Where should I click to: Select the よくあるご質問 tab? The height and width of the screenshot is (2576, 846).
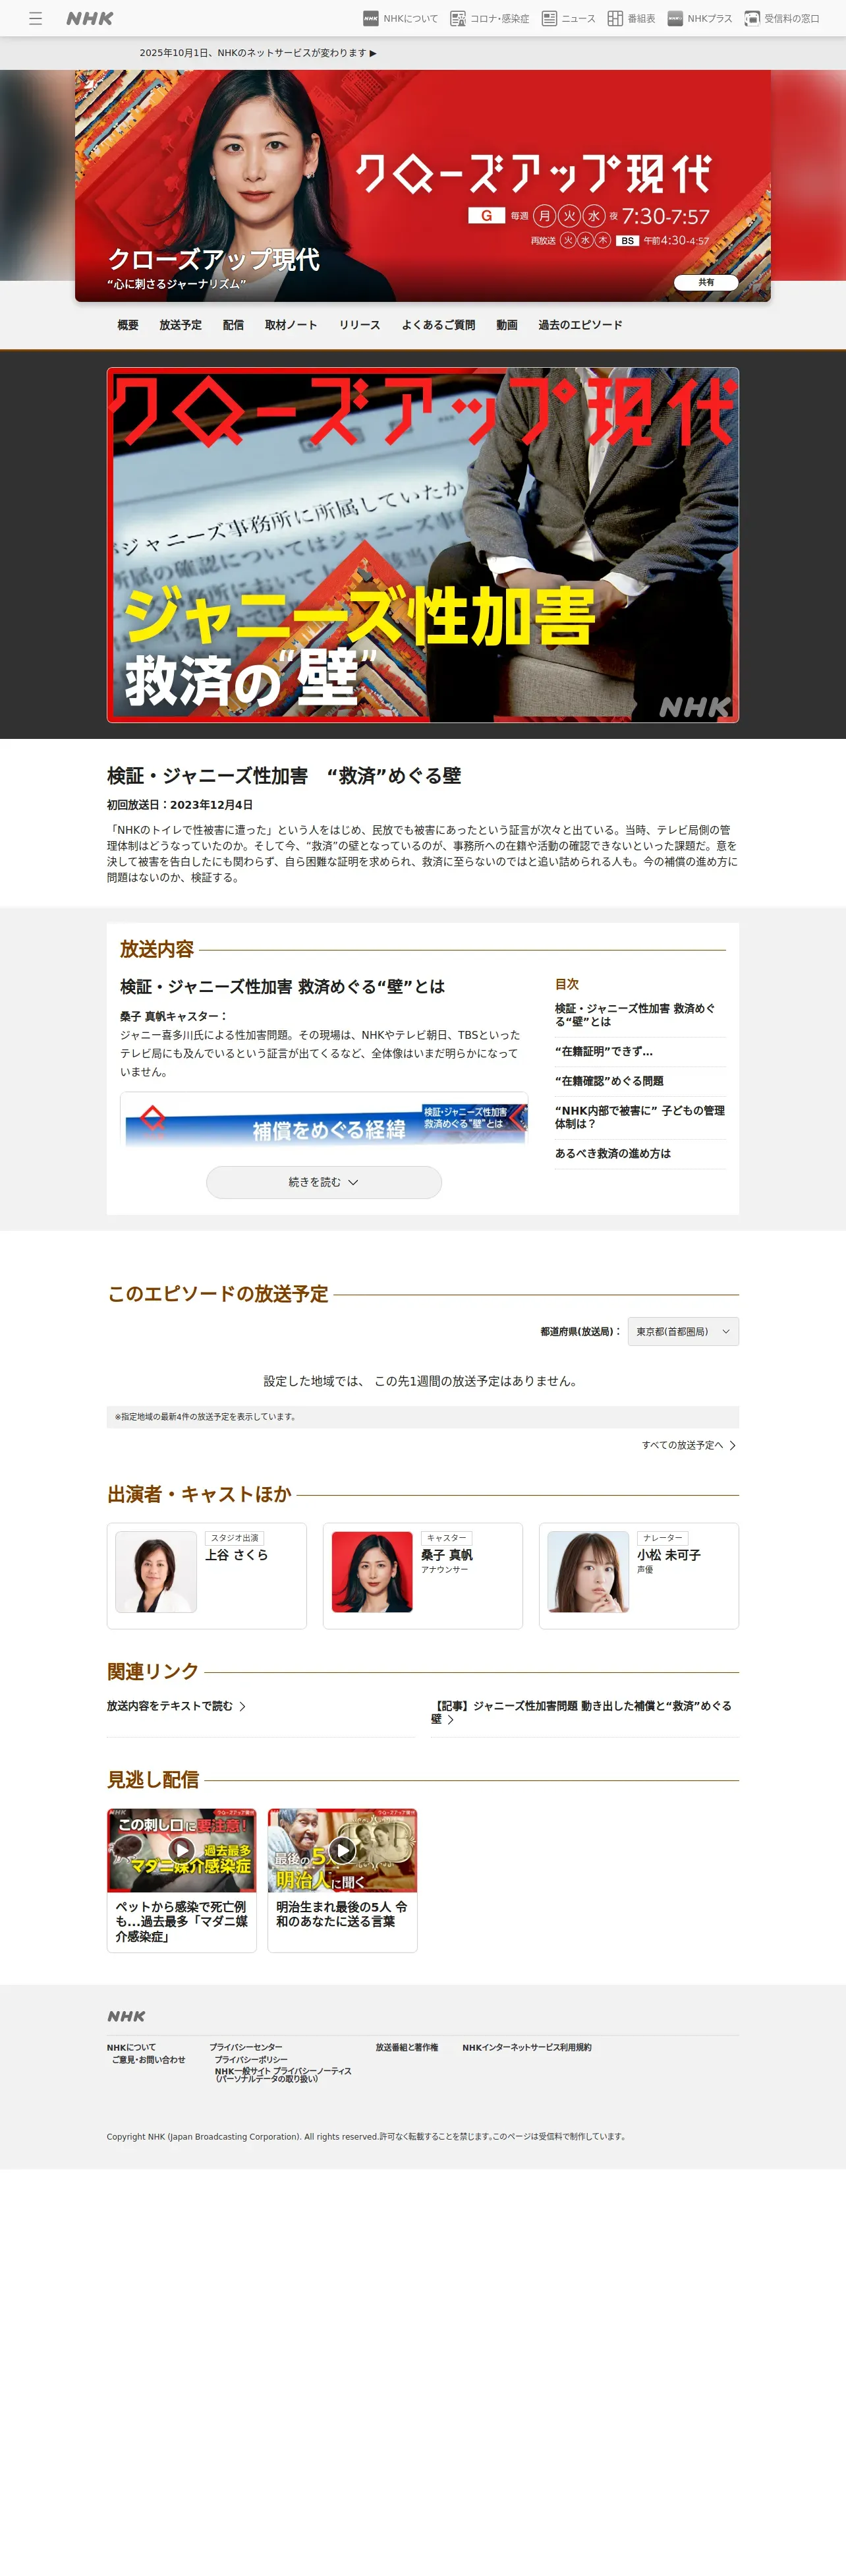(438, 325)
